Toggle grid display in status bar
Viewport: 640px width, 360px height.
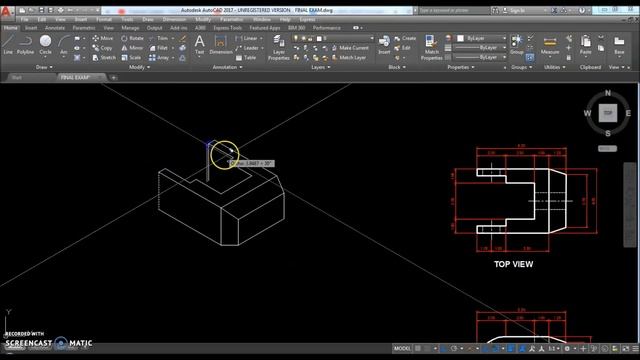pos(418,349)
